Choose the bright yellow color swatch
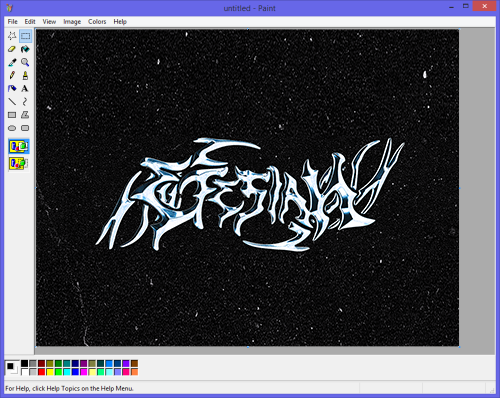This screenshot has height=398, width=500. tap(50, 372)
